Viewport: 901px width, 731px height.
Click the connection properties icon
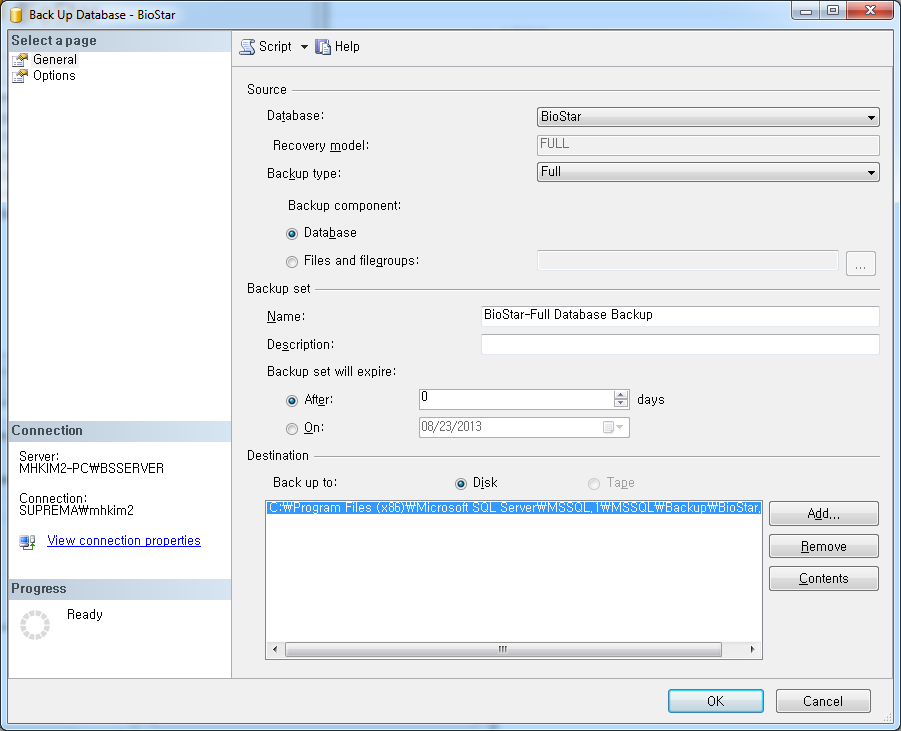coord(28,541)
